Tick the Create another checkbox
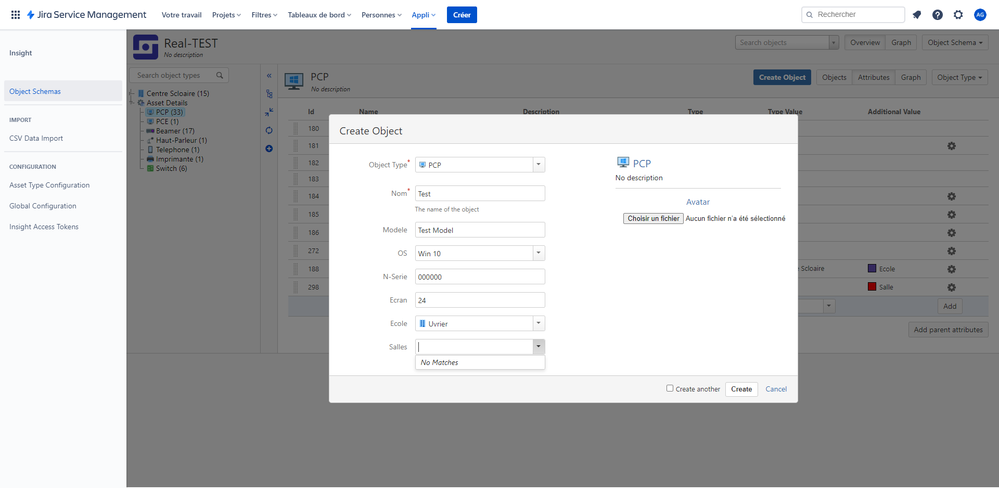The height and width of the screenshot is (488, 999). pyautogui.click(x=670, y=388)
